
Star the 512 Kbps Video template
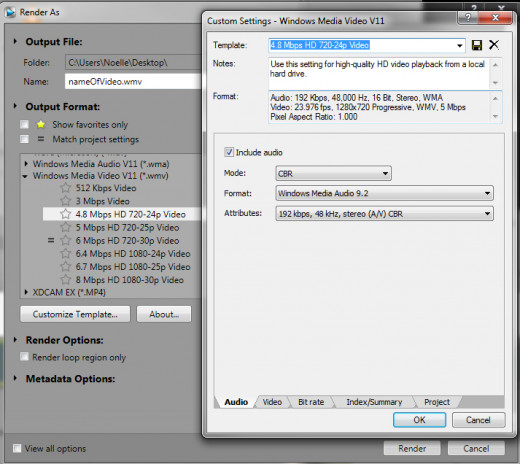point(66,188)
